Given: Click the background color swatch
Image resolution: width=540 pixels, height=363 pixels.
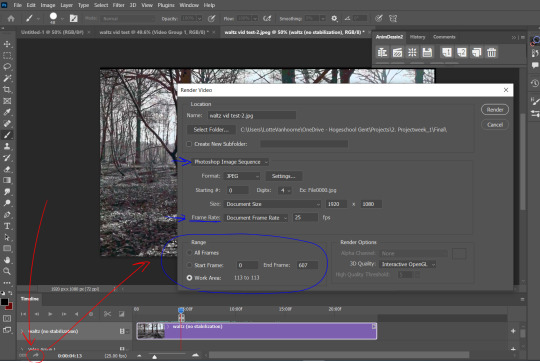Looking at the screenshot, I should pyautogui.click(x=10, y=306).
